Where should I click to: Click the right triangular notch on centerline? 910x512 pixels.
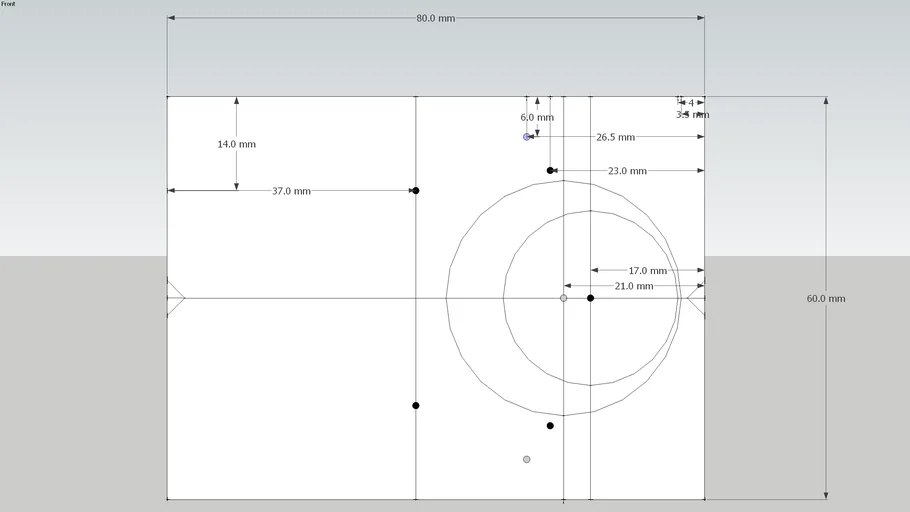696,298
